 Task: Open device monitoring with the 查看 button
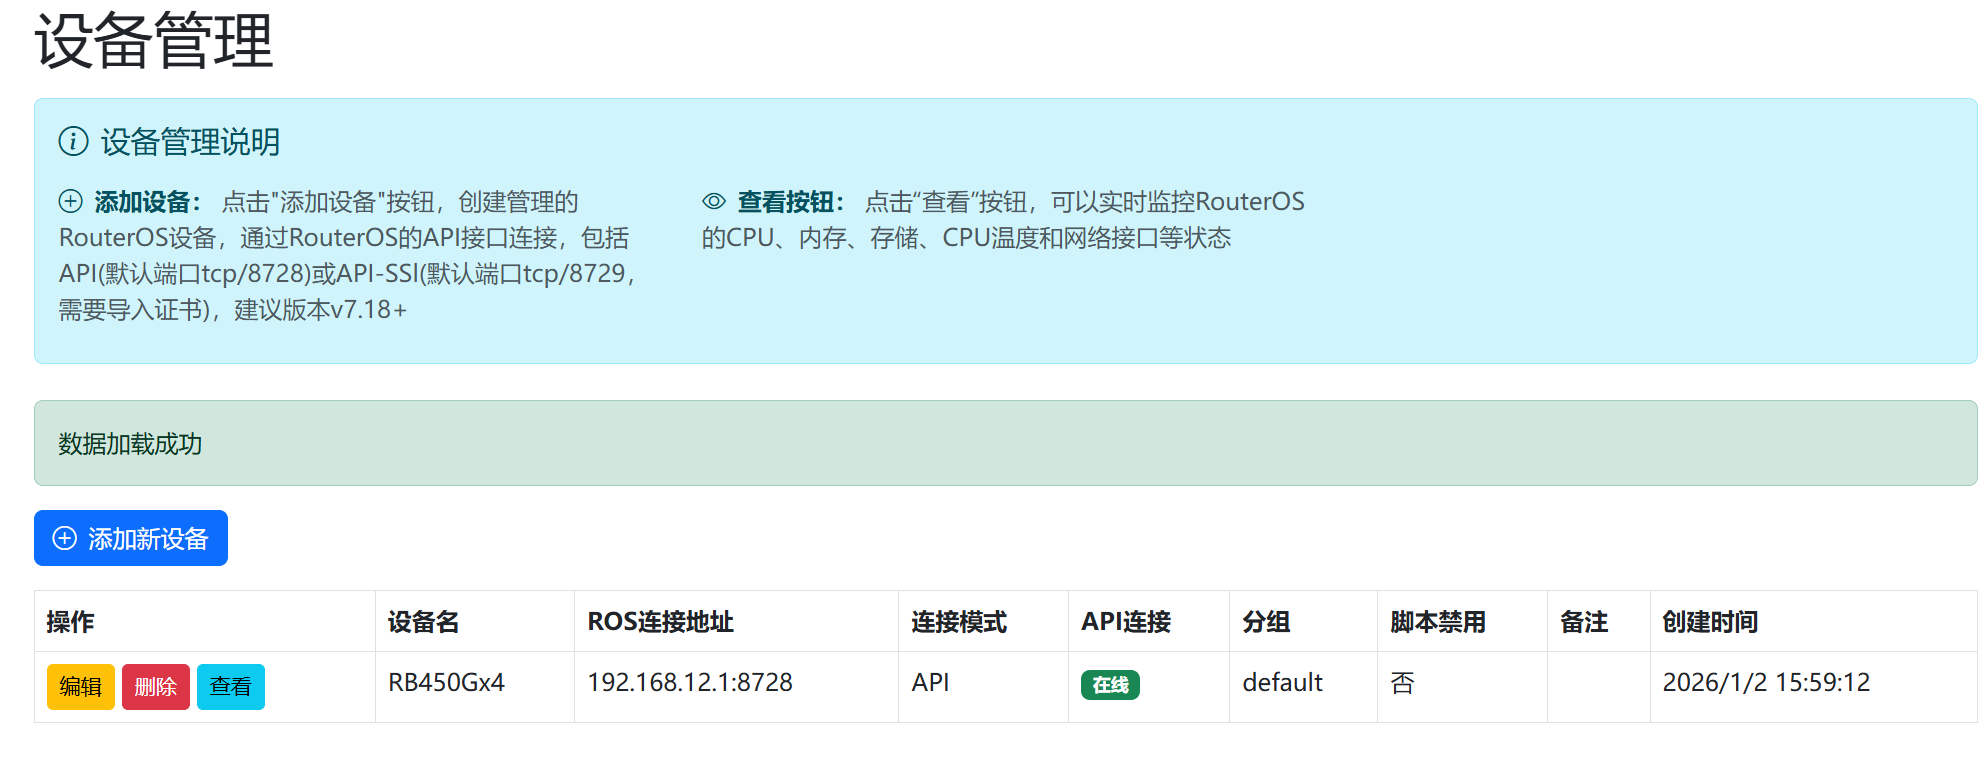[x=230, y=687]
